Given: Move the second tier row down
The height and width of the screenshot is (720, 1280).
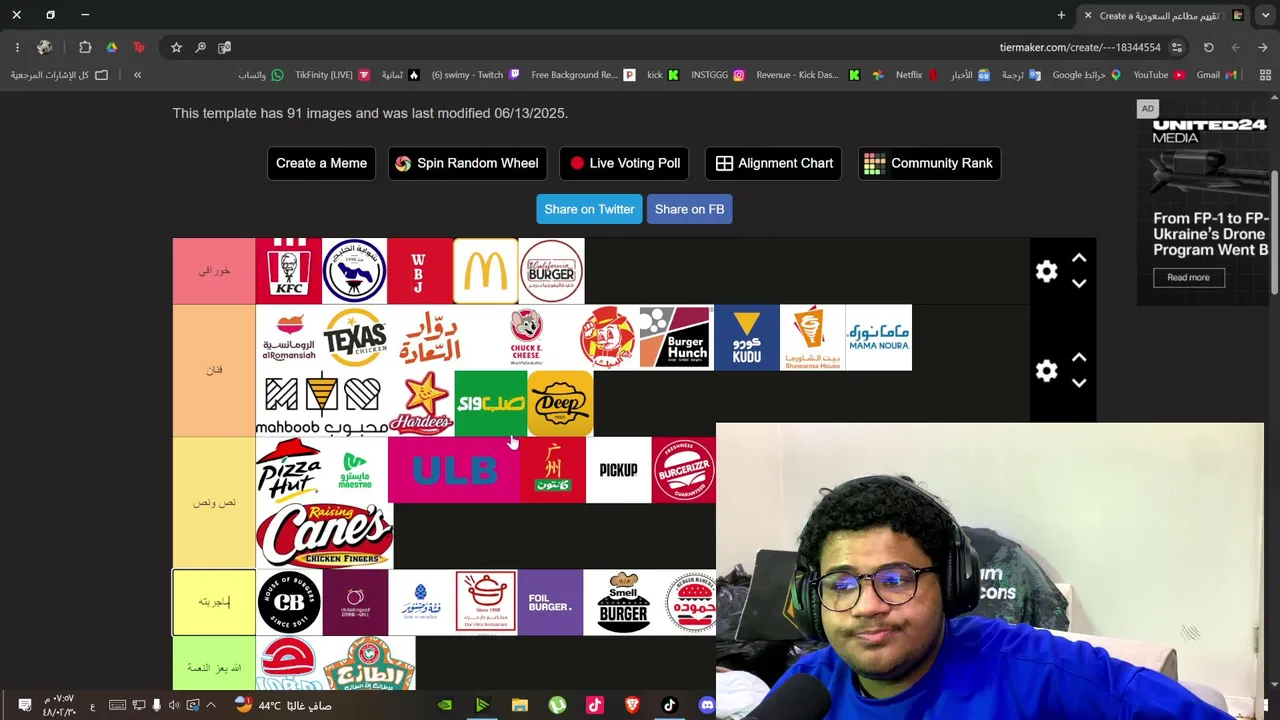Looking at the screenshot, I should click(x=1079, y=383).
